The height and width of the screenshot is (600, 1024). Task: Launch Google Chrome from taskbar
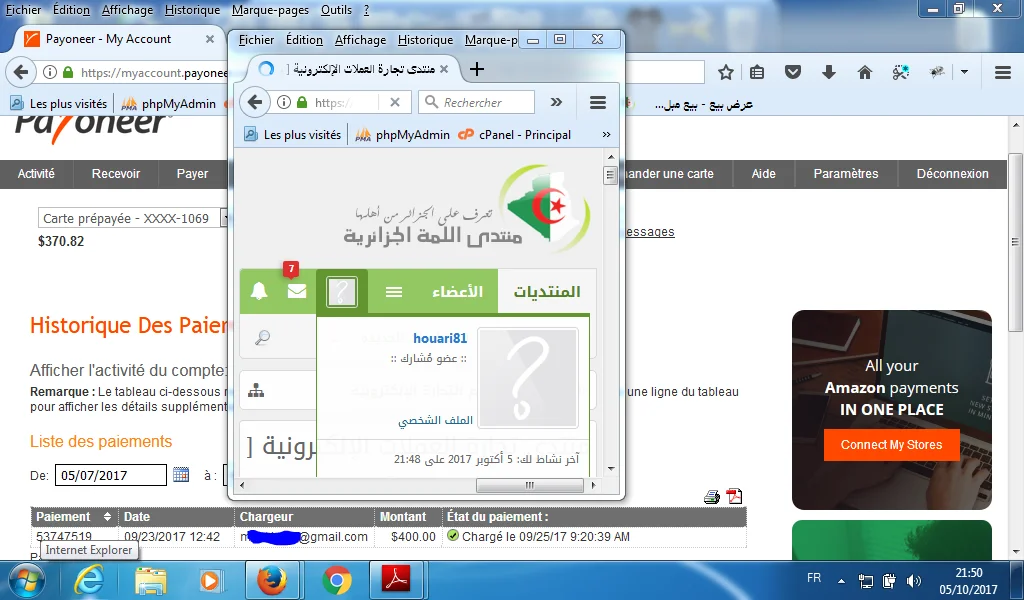pos(337,580)
